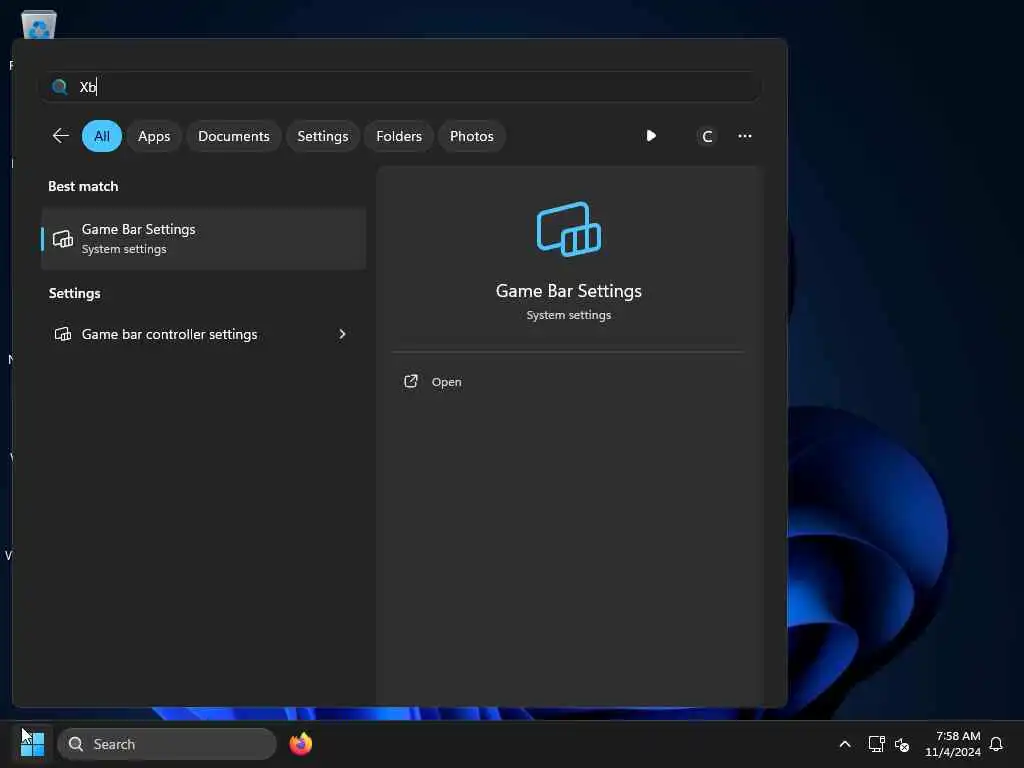Launch Firefox from the taskbar
Image resolution: width=1024 pixels, height=768 pixels.
tap(300, 744)
